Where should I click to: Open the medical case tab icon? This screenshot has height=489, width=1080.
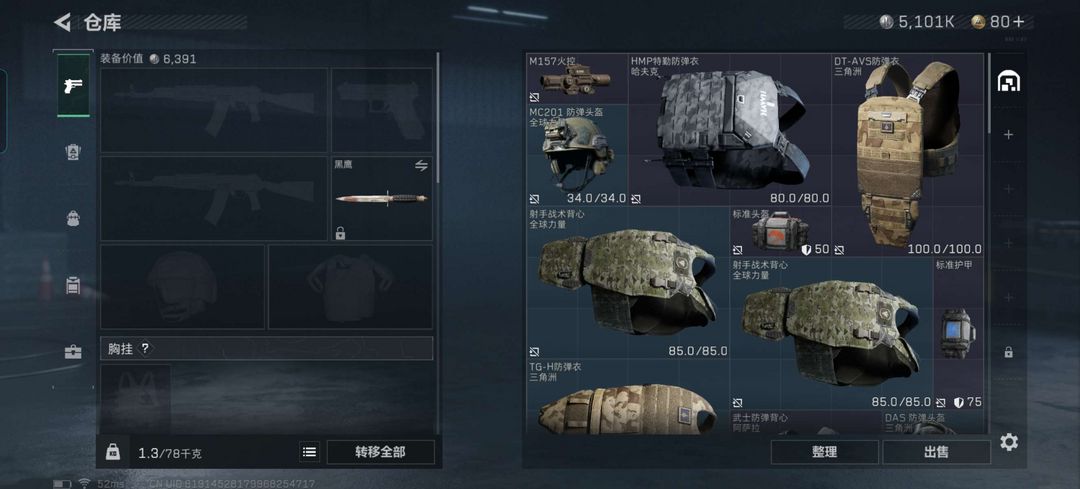pyautogui.click(x=73, y=352)
